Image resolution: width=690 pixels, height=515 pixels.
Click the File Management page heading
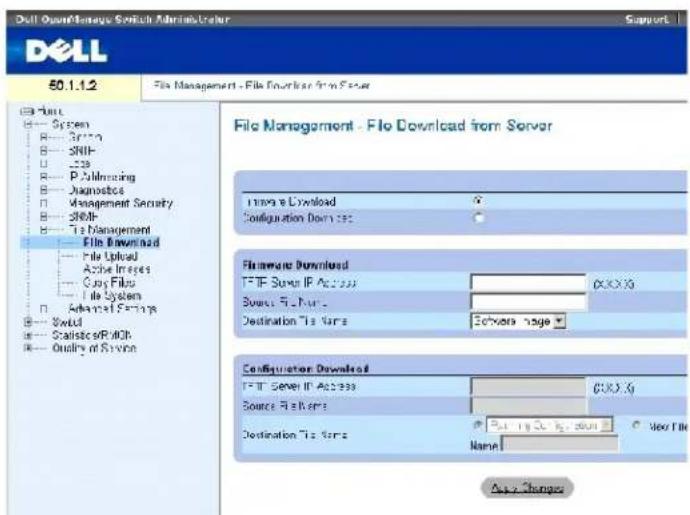pos(393,126)
